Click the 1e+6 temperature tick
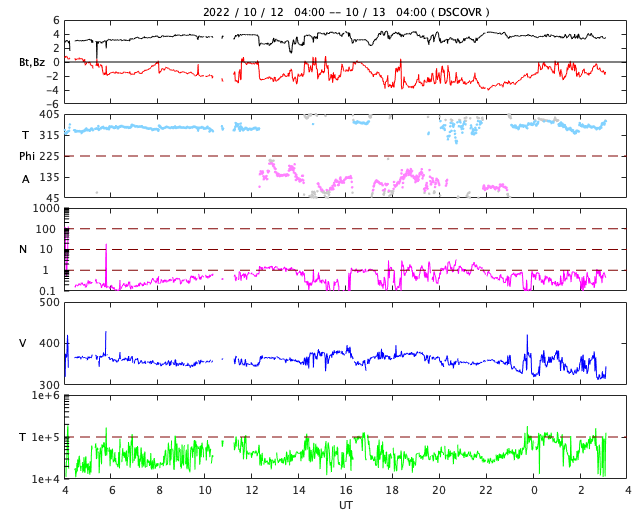This screenshot has height=512, width=640. (x=46, y=395)
